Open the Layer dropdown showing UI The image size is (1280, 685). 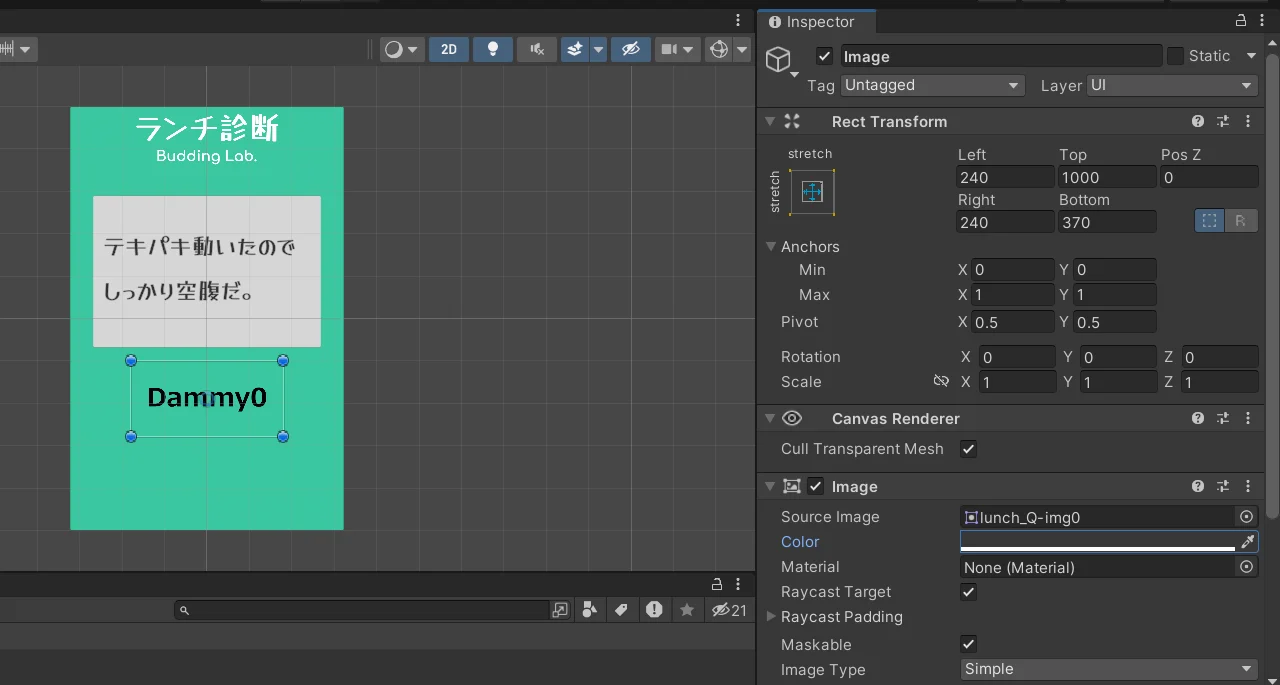1172,85
